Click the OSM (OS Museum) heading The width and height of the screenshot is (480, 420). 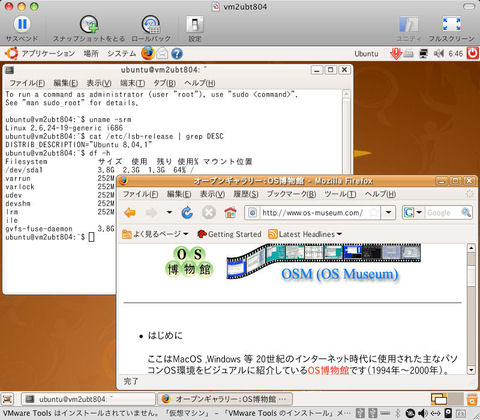pyautogui.click(x=340, y=274)
